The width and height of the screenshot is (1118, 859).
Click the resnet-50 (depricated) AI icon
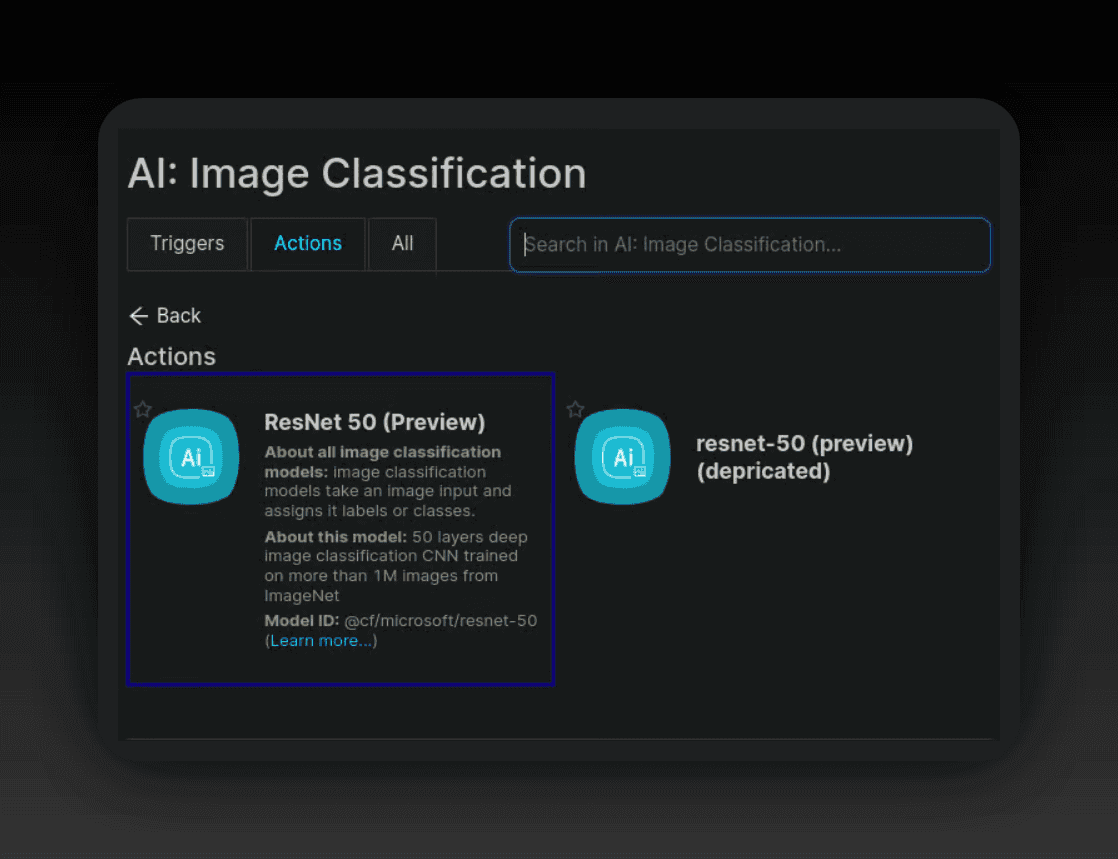pos(622,457)
